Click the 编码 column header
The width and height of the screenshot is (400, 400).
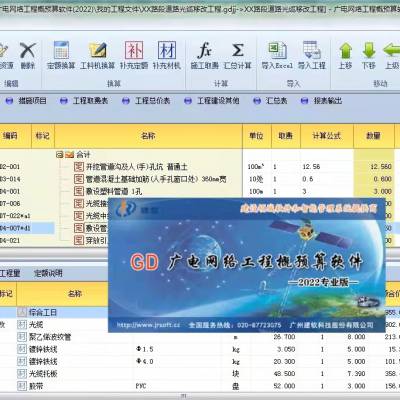pyautogui.click(x=10, y=136)
